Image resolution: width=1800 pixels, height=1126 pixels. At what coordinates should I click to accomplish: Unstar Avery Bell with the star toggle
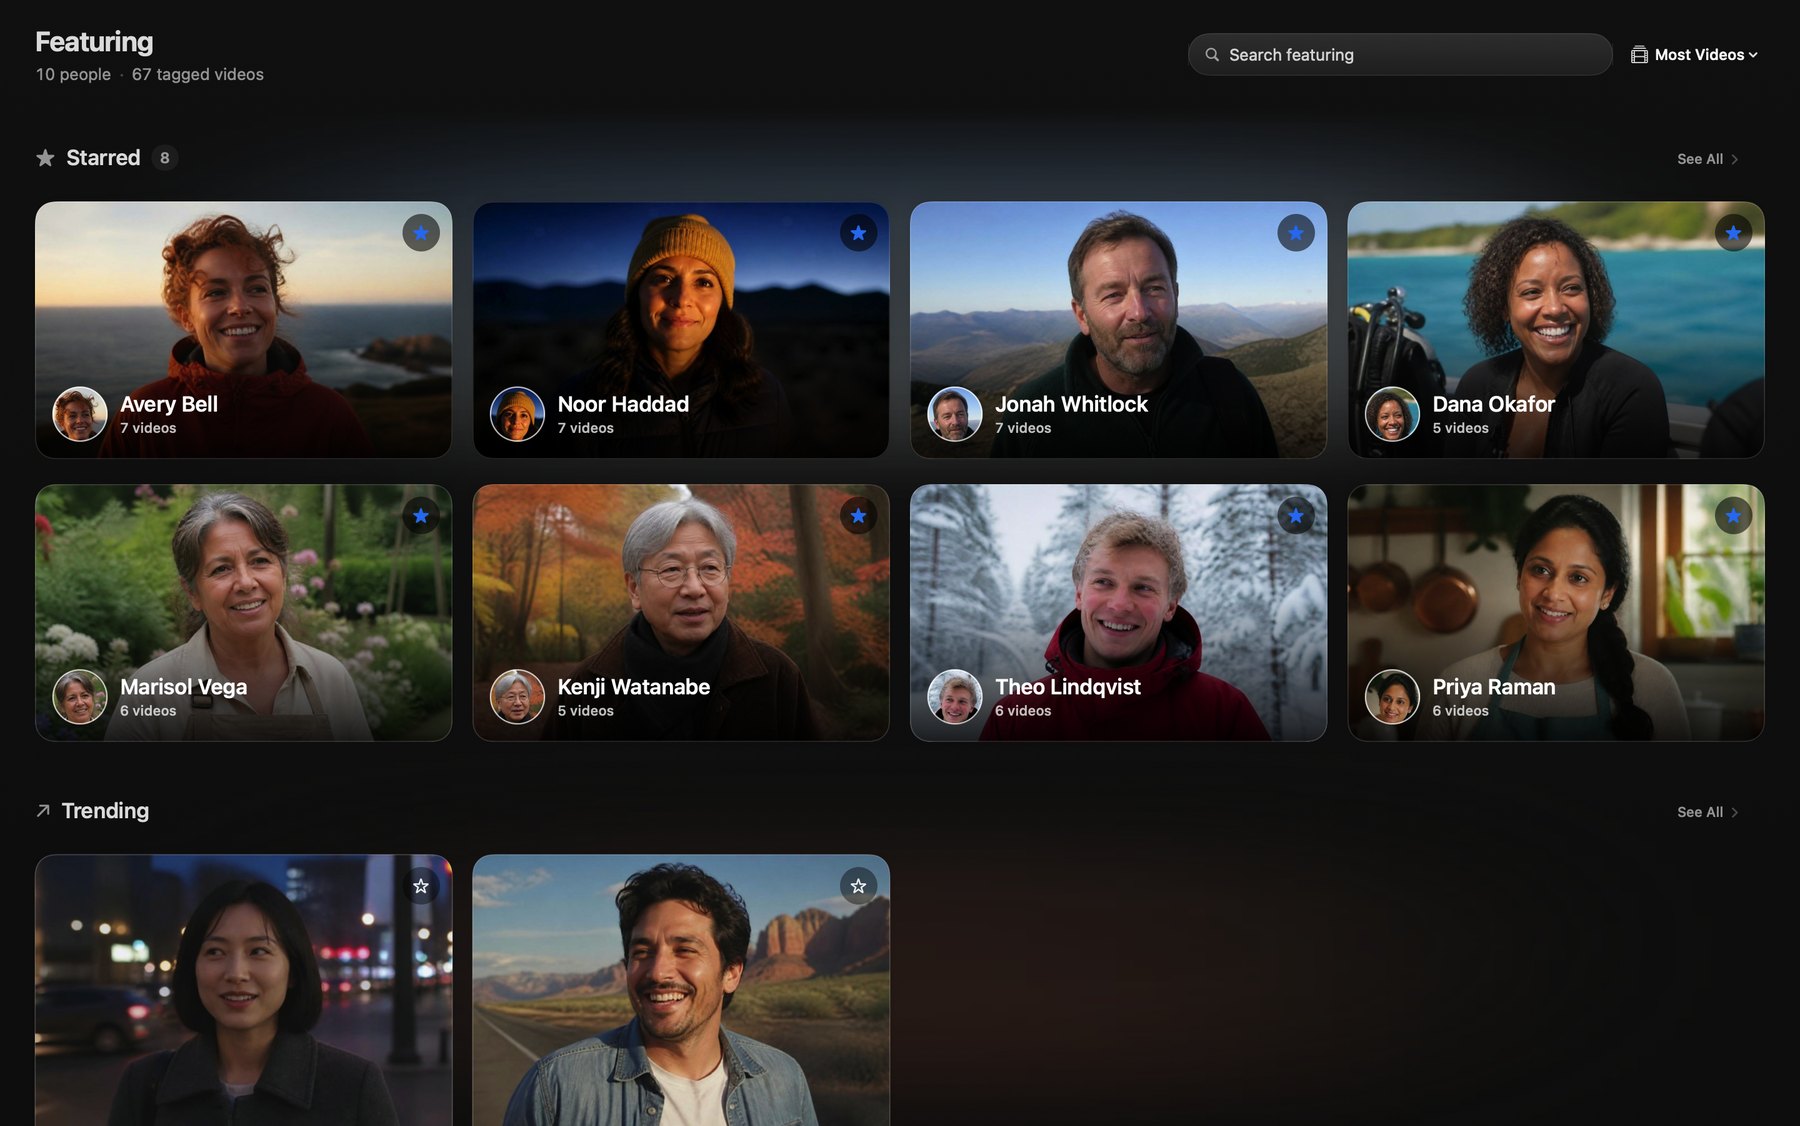pos(421,233)
